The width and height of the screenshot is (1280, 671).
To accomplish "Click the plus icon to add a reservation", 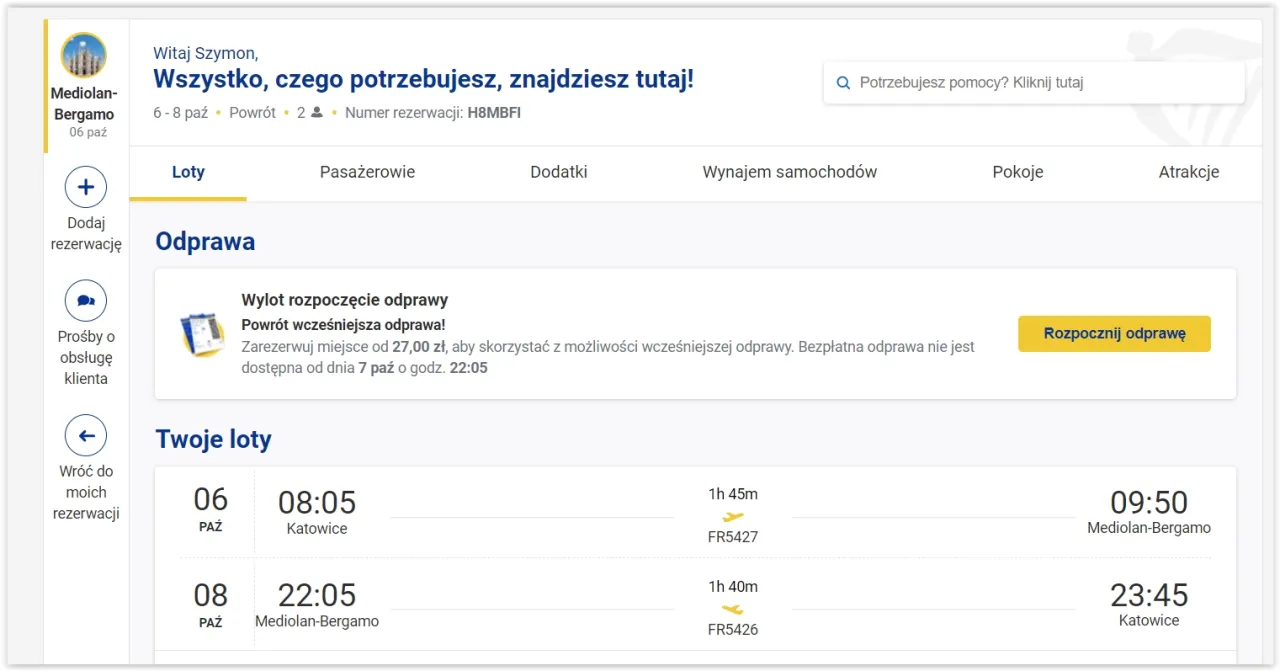I will pos(86,187).
